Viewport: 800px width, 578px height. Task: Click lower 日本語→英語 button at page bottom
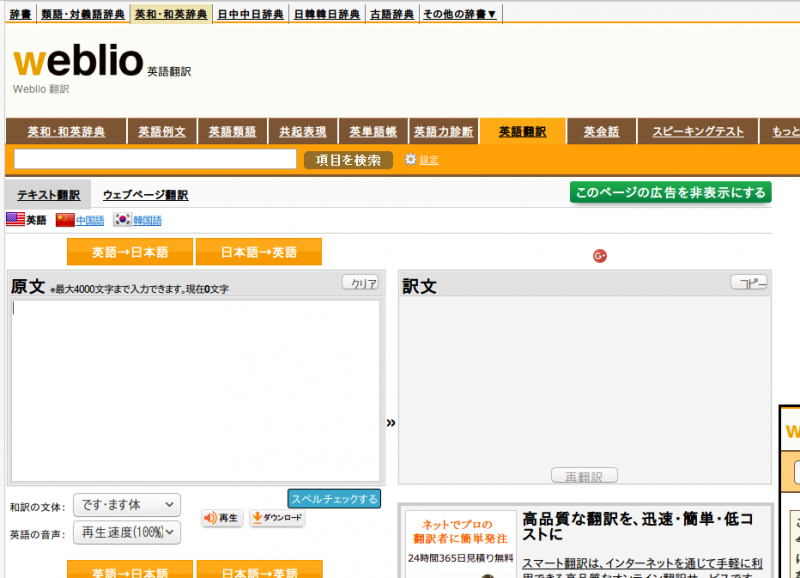click(x=260, y=569)
